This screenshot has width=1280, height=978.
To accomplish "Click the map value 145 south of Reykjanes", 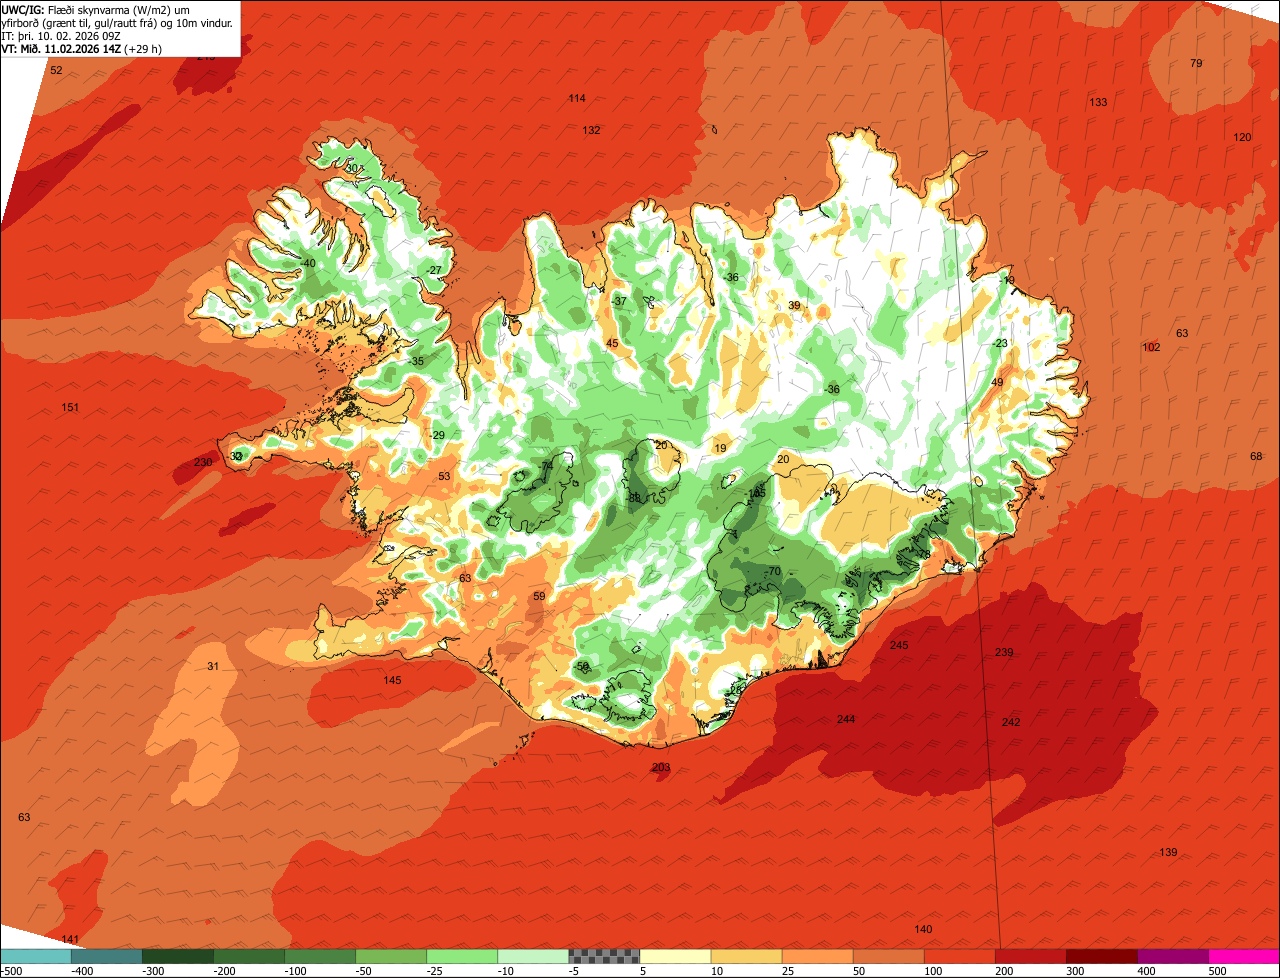I will pyautogui.click(x=392, y=681).
